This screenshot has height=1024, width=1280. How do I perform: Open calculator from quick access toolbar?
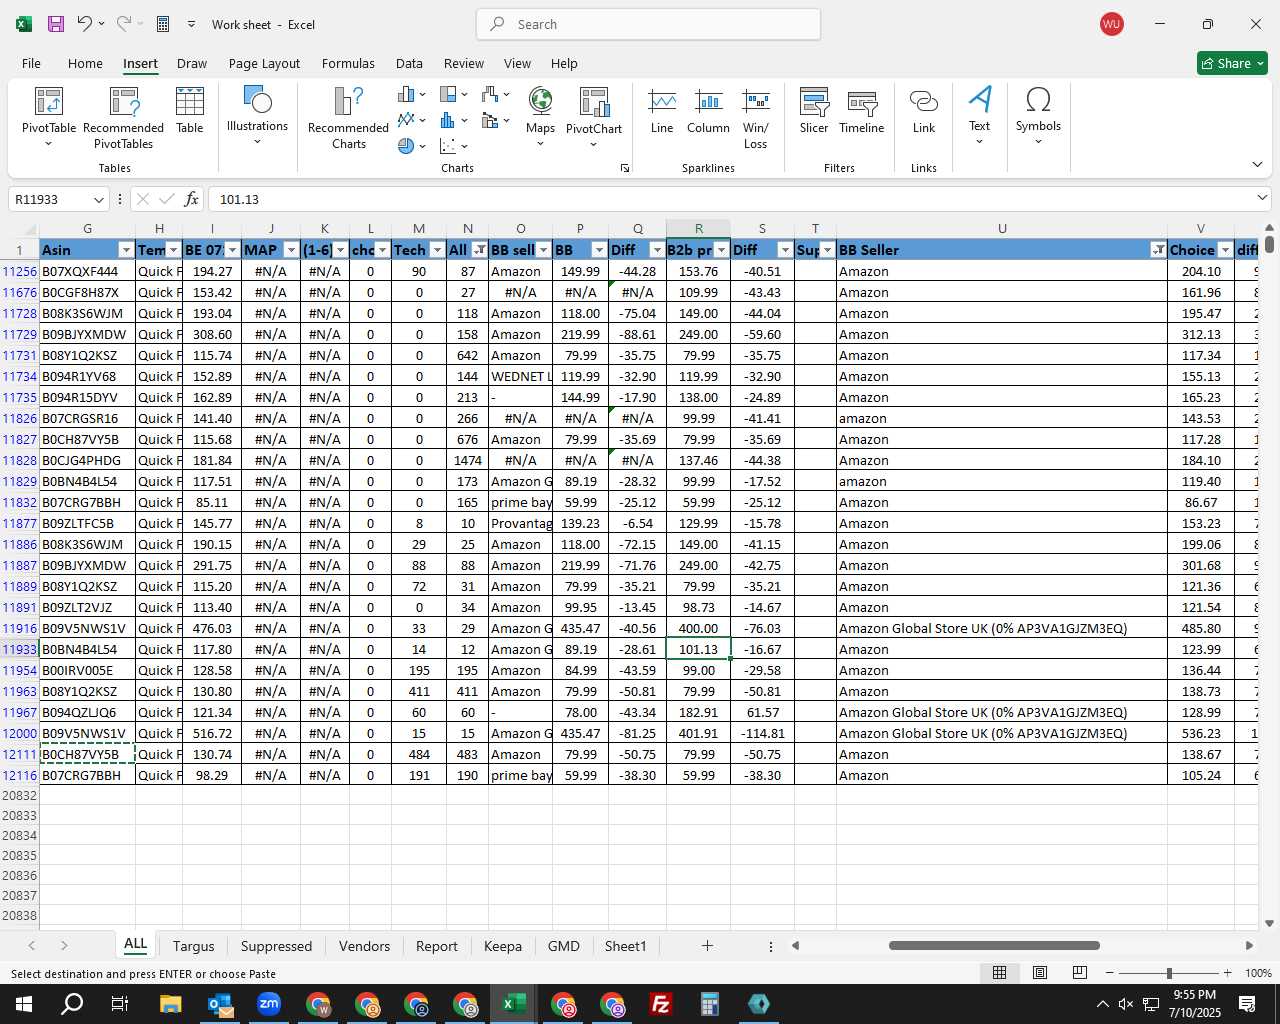[163, 24]
